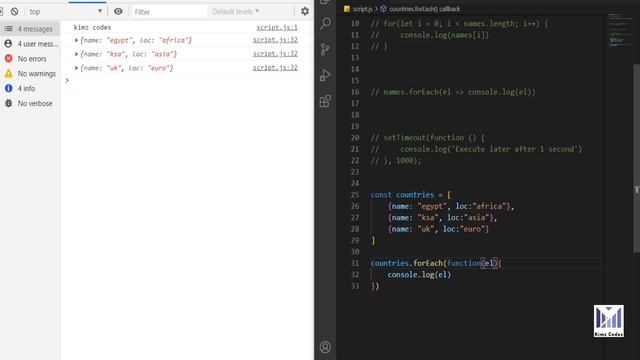Select '4 user messages' sidebar entry
Screen dimensions: 640x360
[30, 44]
